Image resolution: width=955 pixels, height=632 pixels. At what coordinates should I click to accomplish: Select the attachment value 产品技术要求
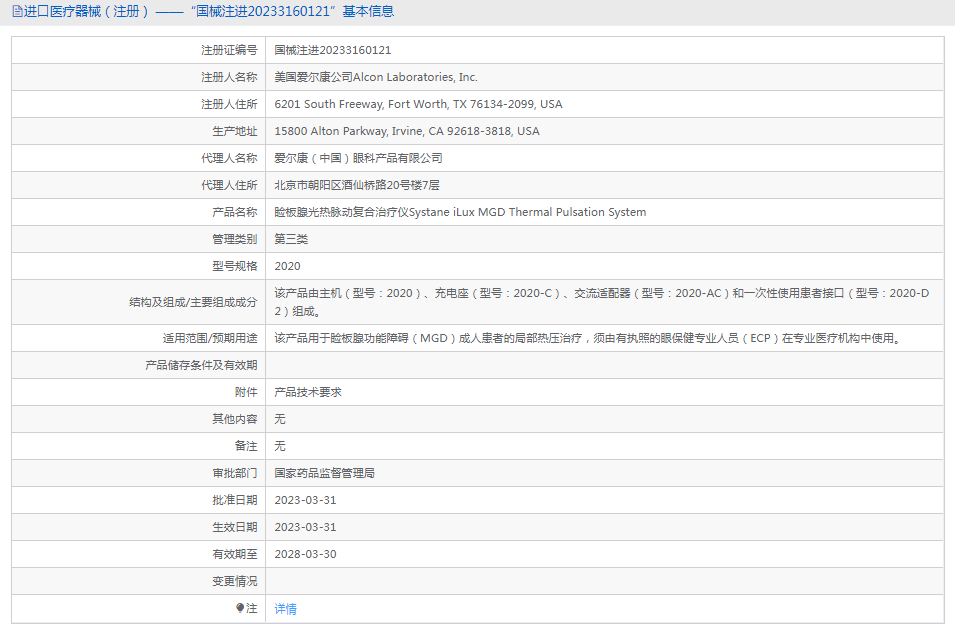coord(308,392)
